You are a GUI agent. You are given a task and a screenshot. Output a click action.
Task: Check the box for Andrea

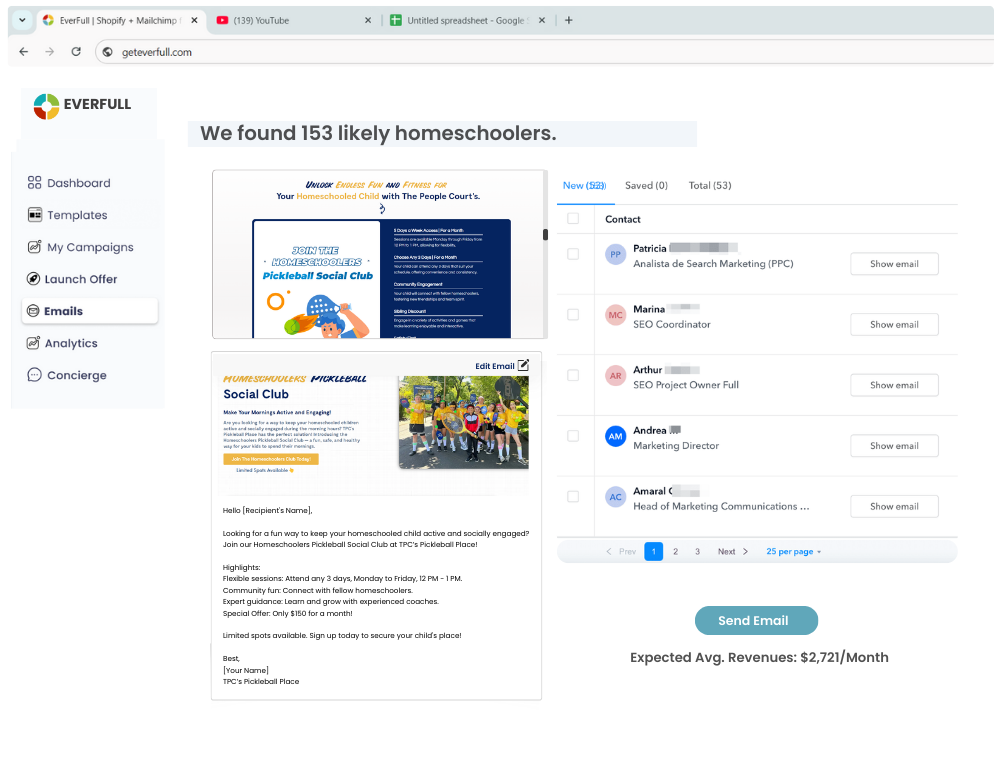coord(573,435)
